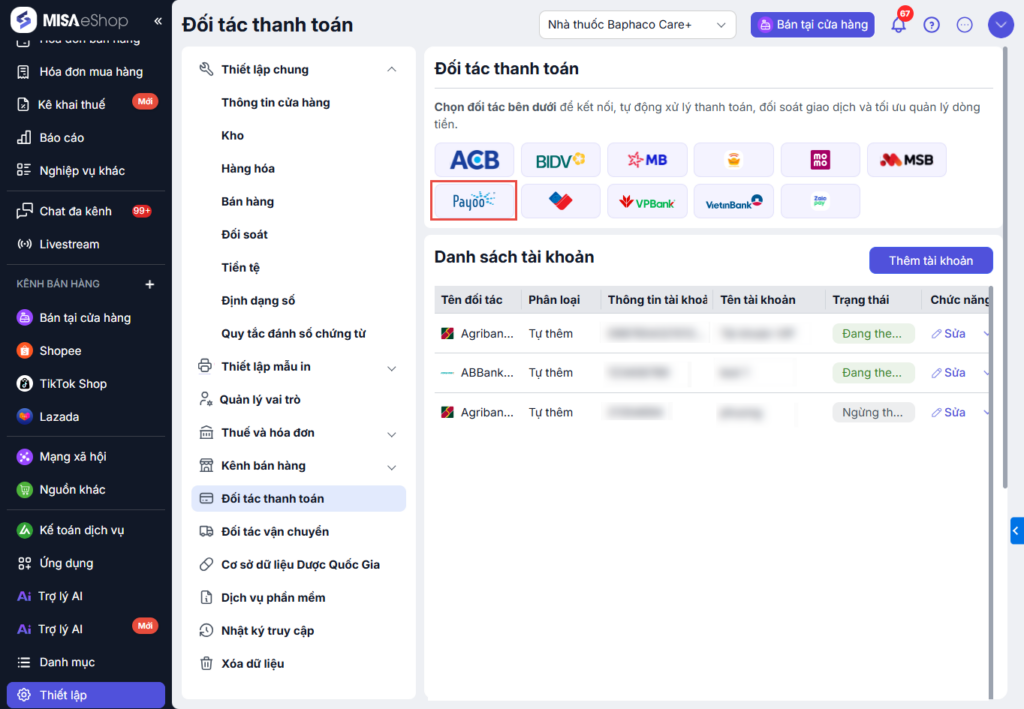The image size is (1024, 709).
Task: Click the Tên tài khoản column header
Action: tap(769, 300)
